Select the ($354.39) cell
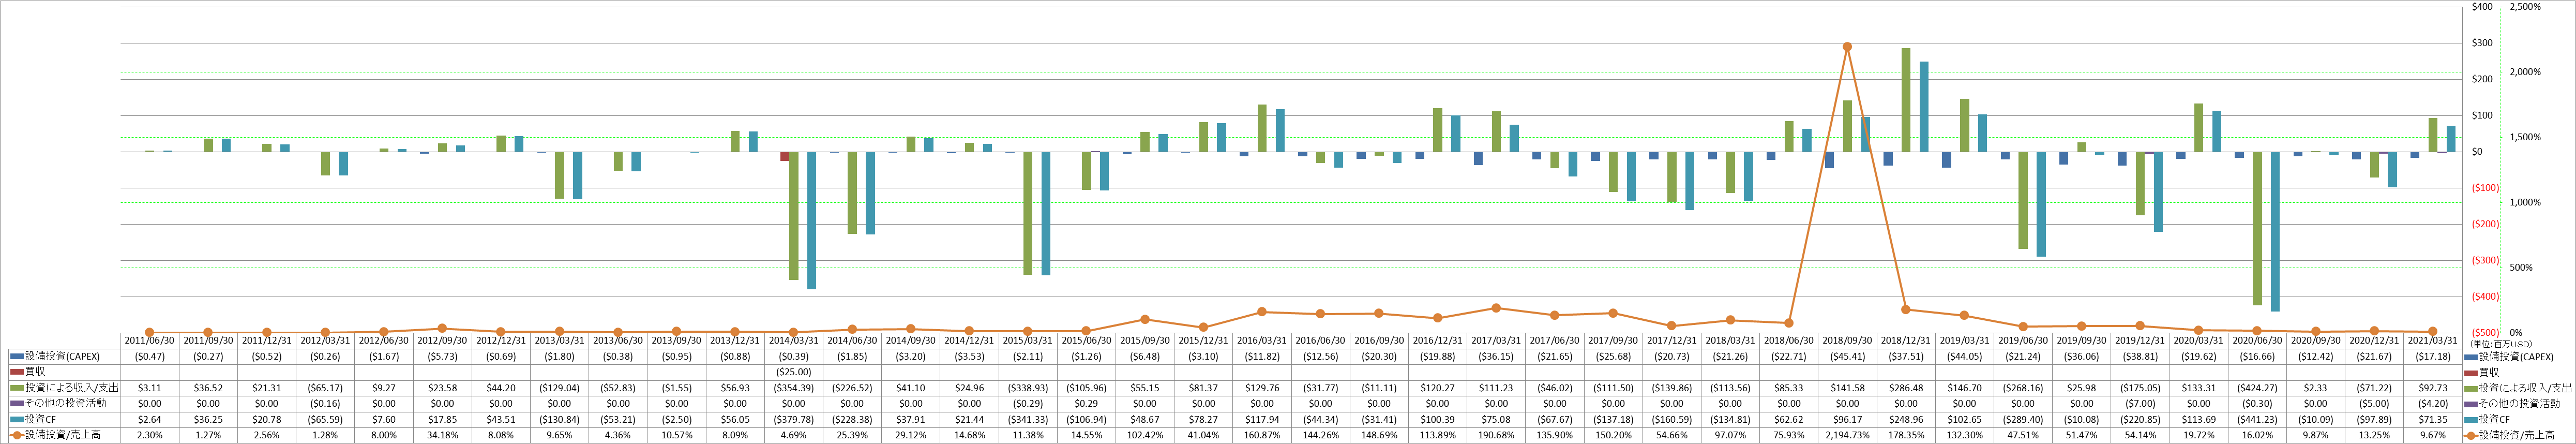2576x444 pixels. pyautogui.click(x=794, y=388)
